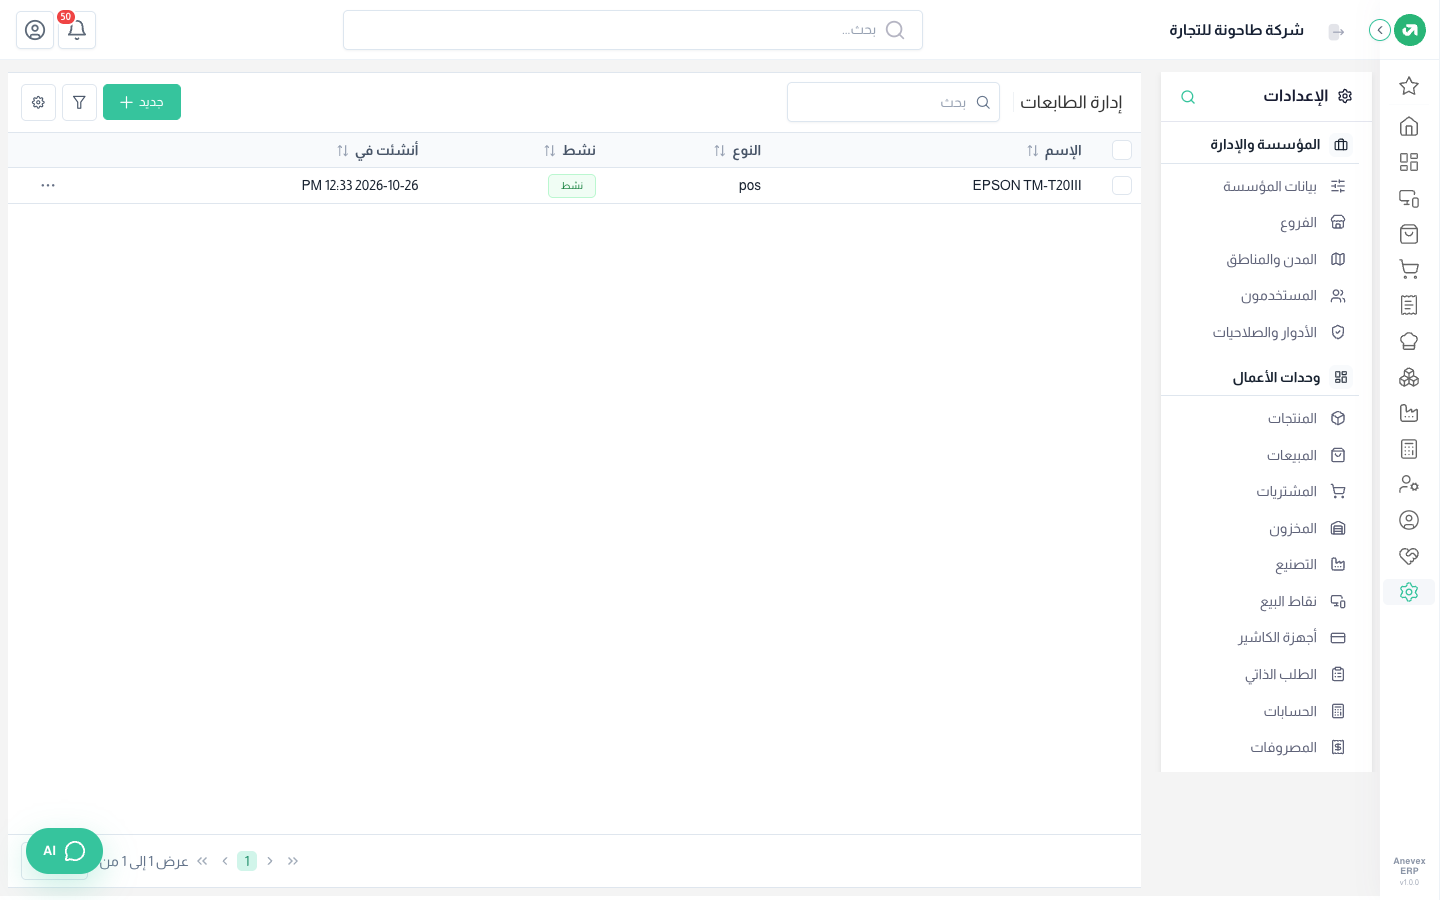Click the notifications bell with 50 badge
This screenshot has width=1440, height=900.
(x=77, y=30)
